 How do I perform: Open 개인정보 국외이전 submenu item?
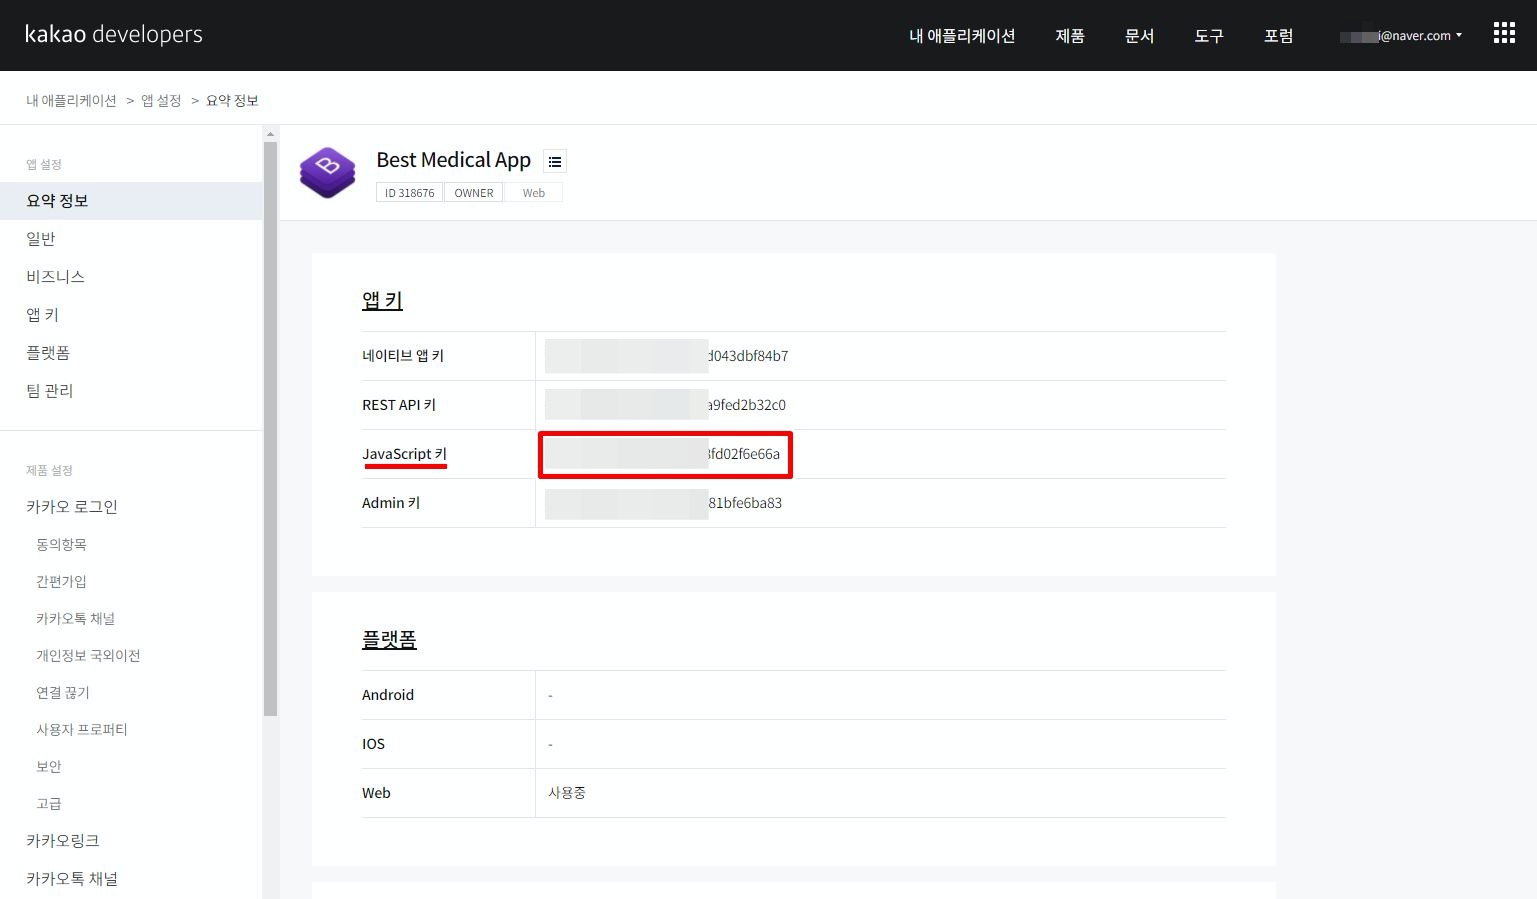click(x=88, y=655)
